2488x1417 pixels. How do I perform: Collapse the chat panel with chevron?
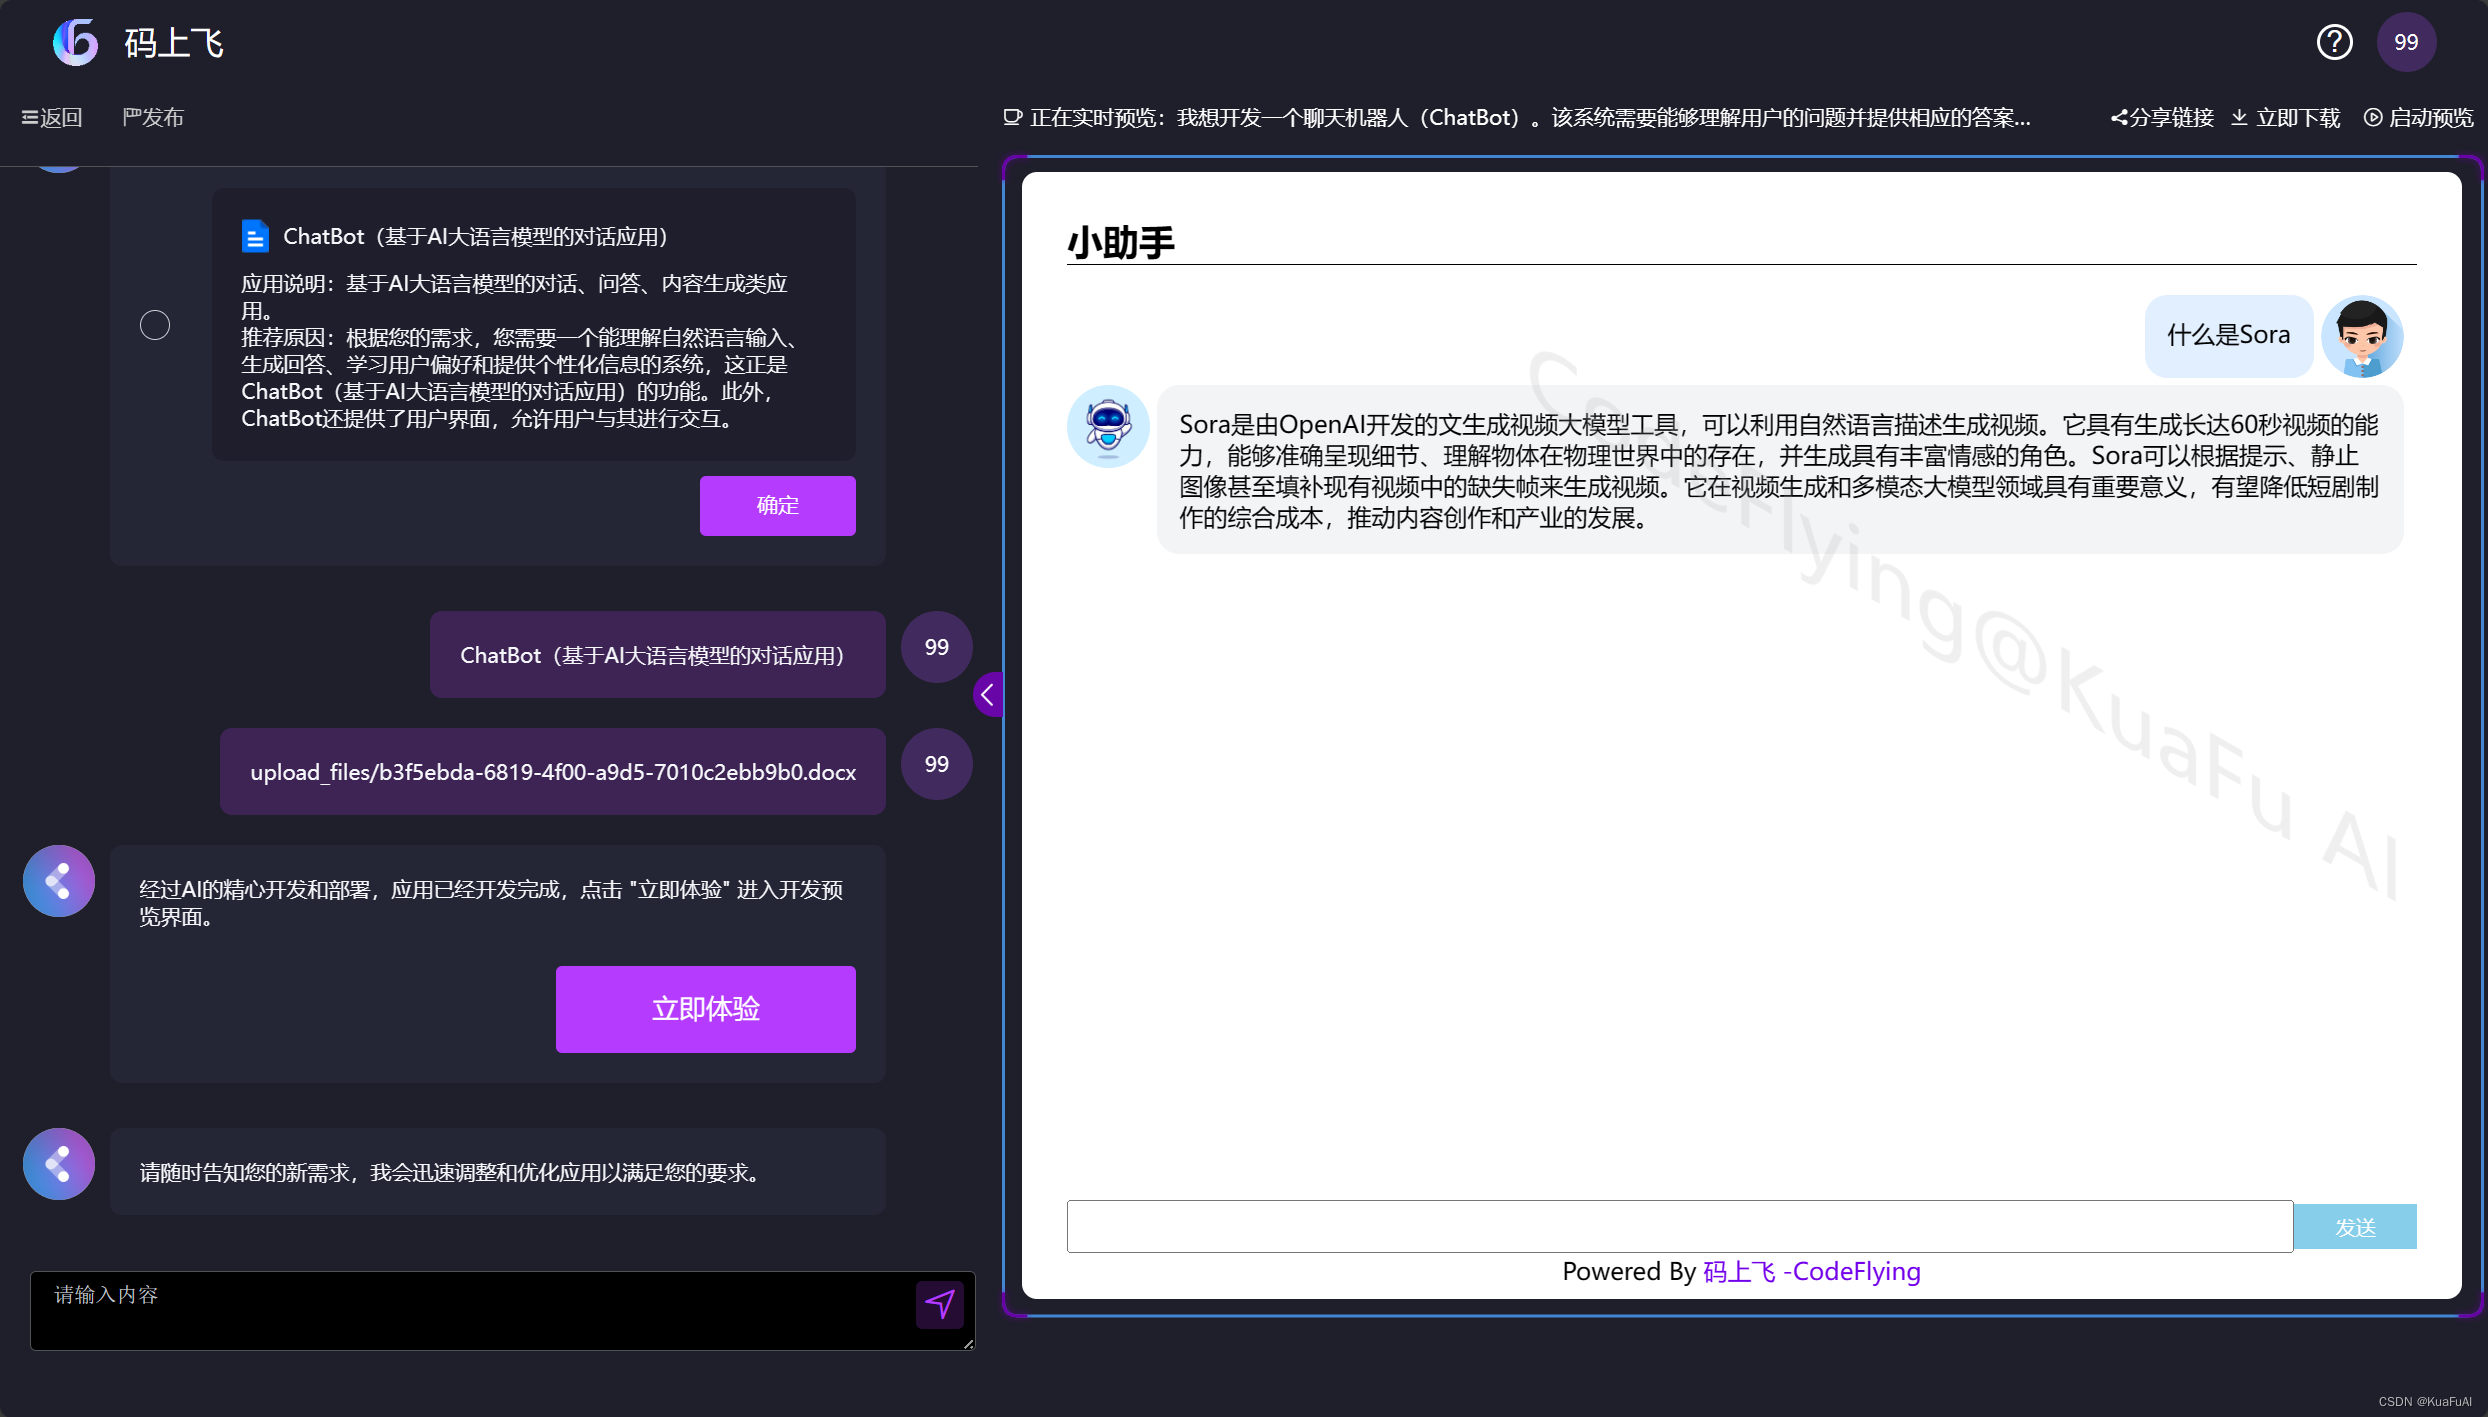987,694
